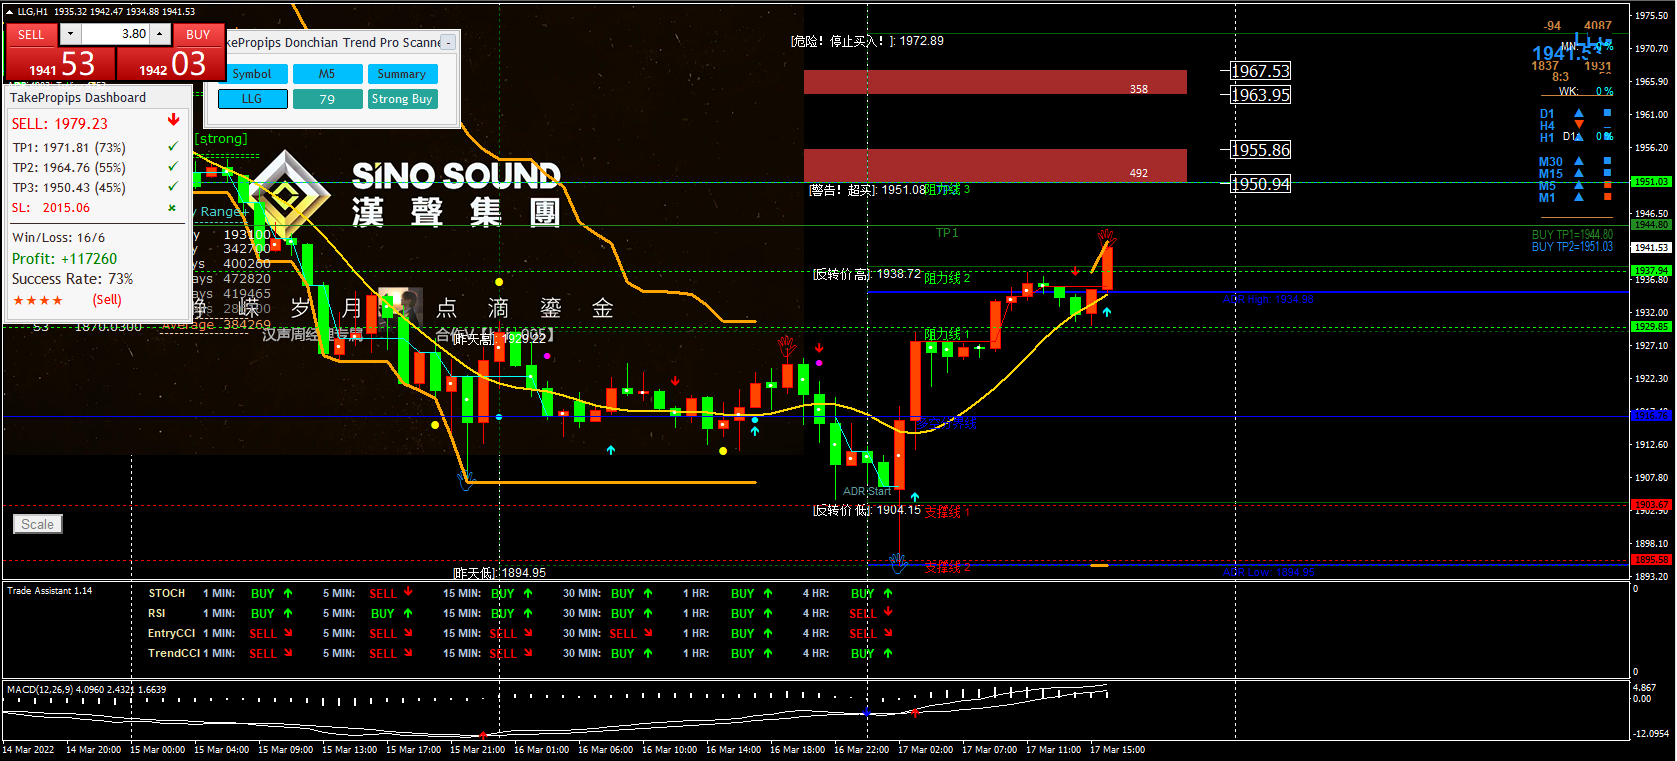Click the Profit: +117260 text

pos(64,259)
